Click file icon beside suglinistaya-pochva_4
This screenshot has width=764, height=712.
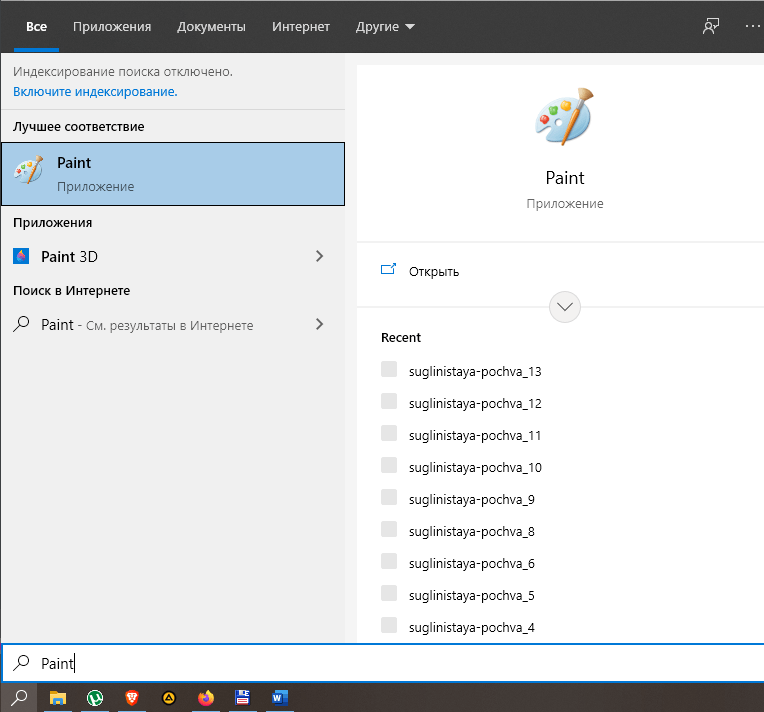coord(389,625)
